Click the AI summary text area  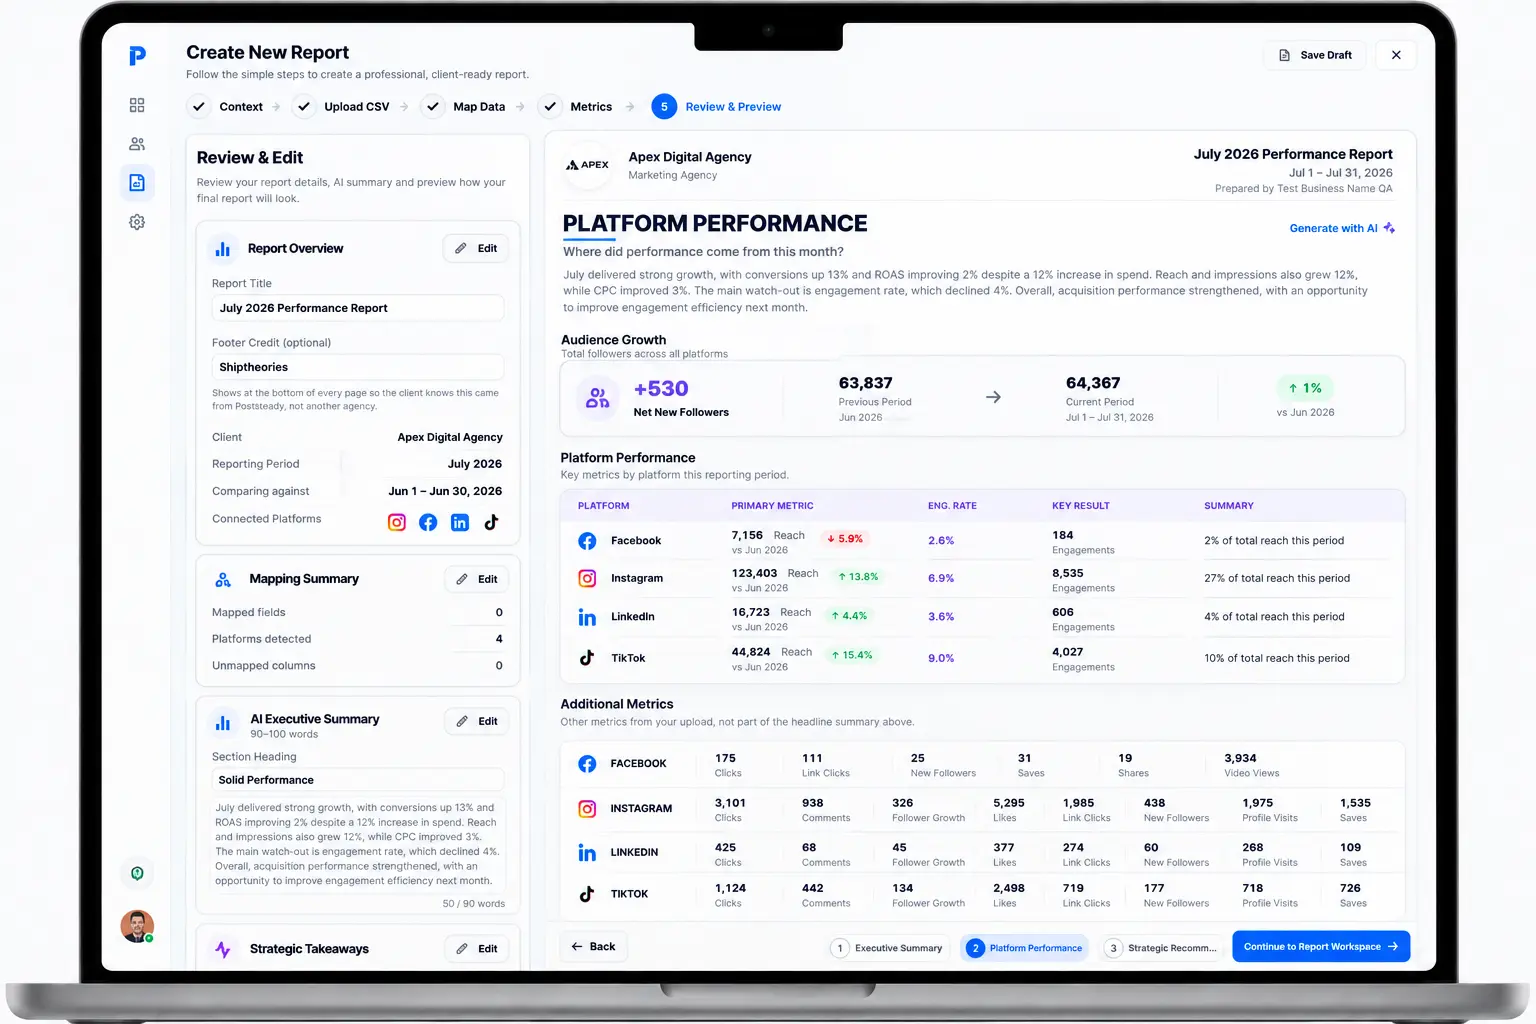(357, 844)
